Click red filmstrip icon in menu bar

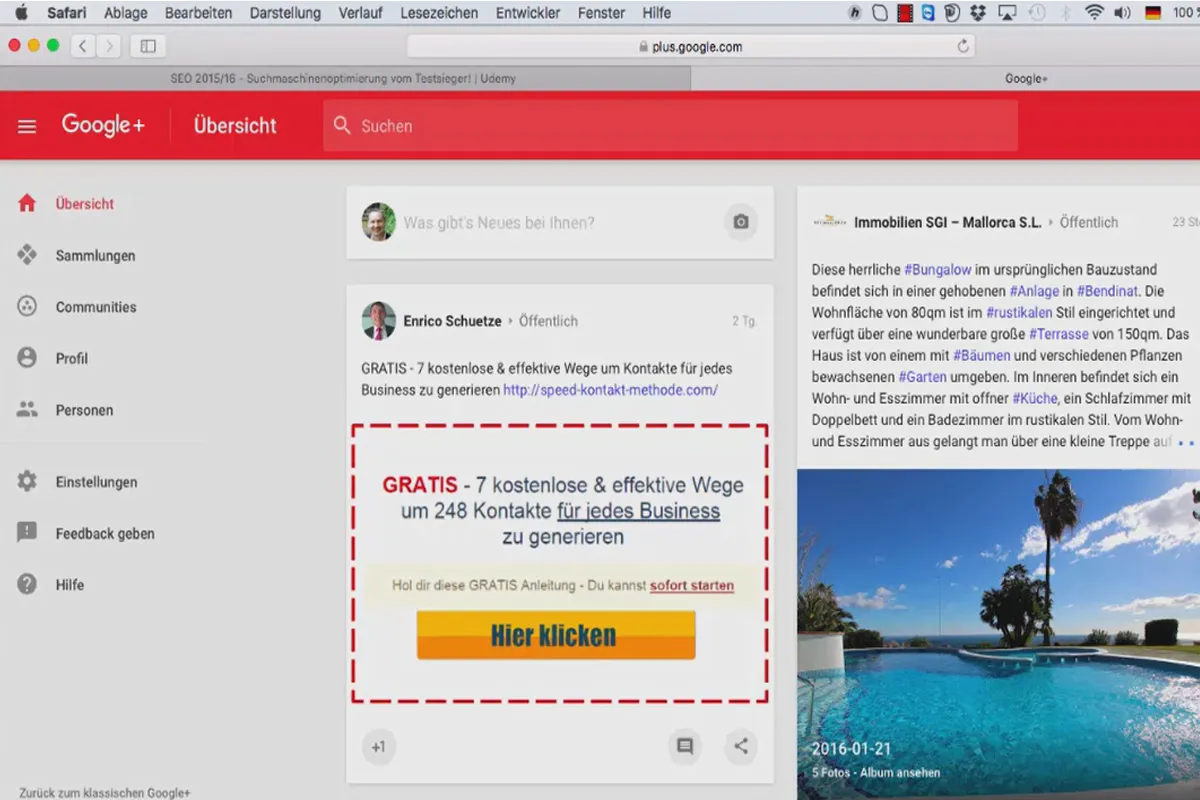coord(904,13)
